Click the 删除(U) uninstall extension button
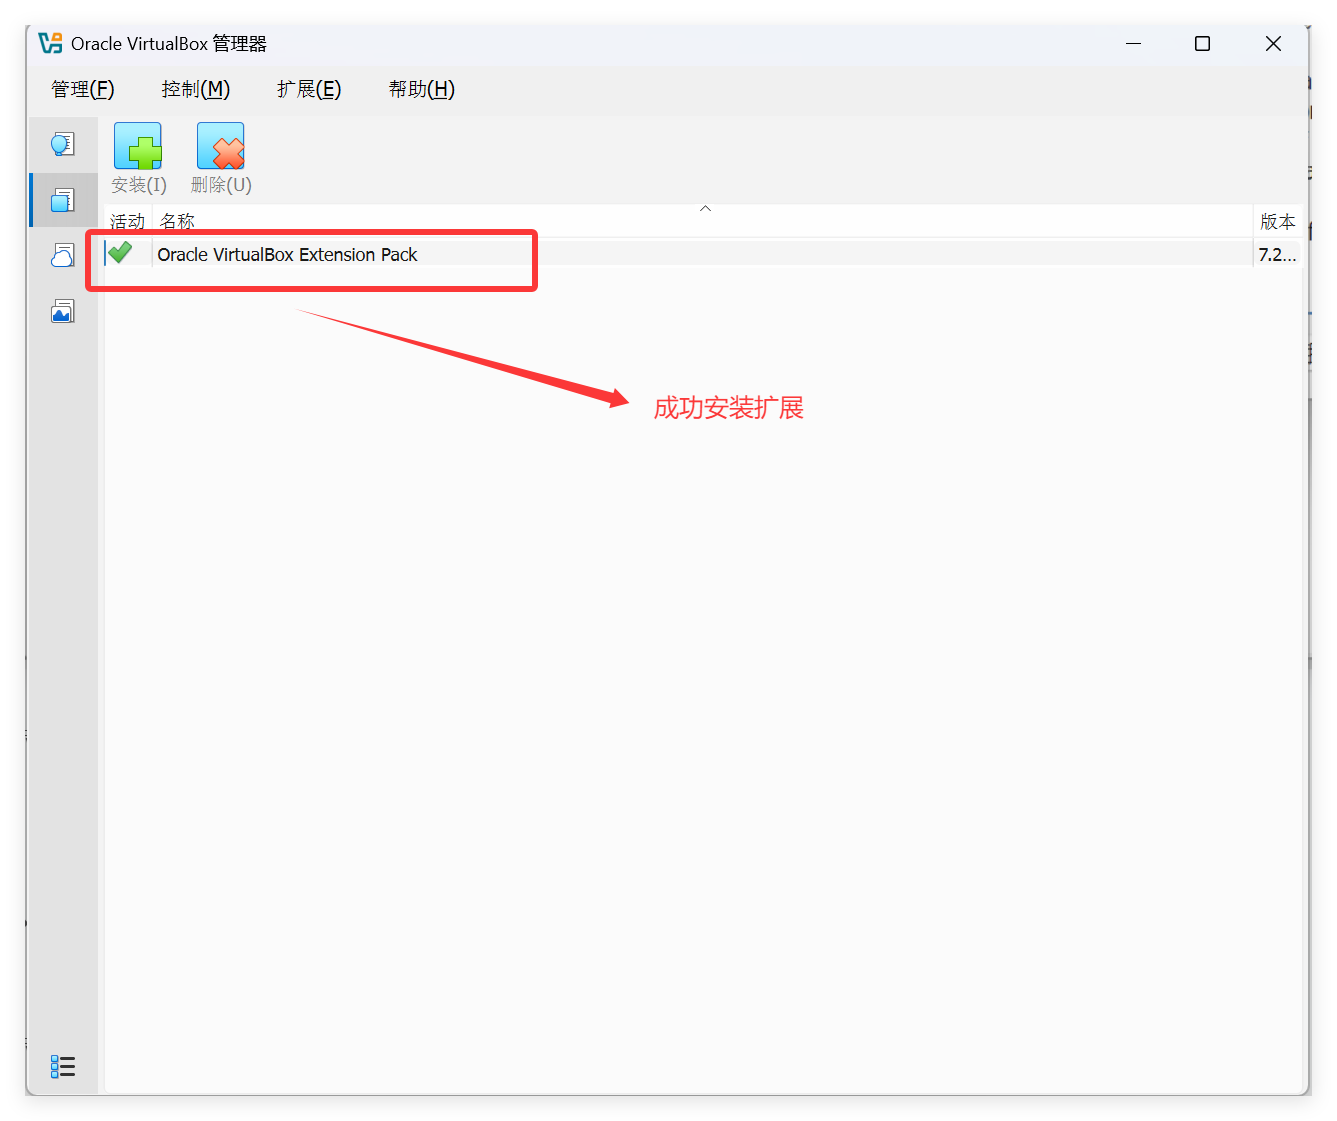The height and width of the screenshot is (1121, 1337). (x=221, y=159)
